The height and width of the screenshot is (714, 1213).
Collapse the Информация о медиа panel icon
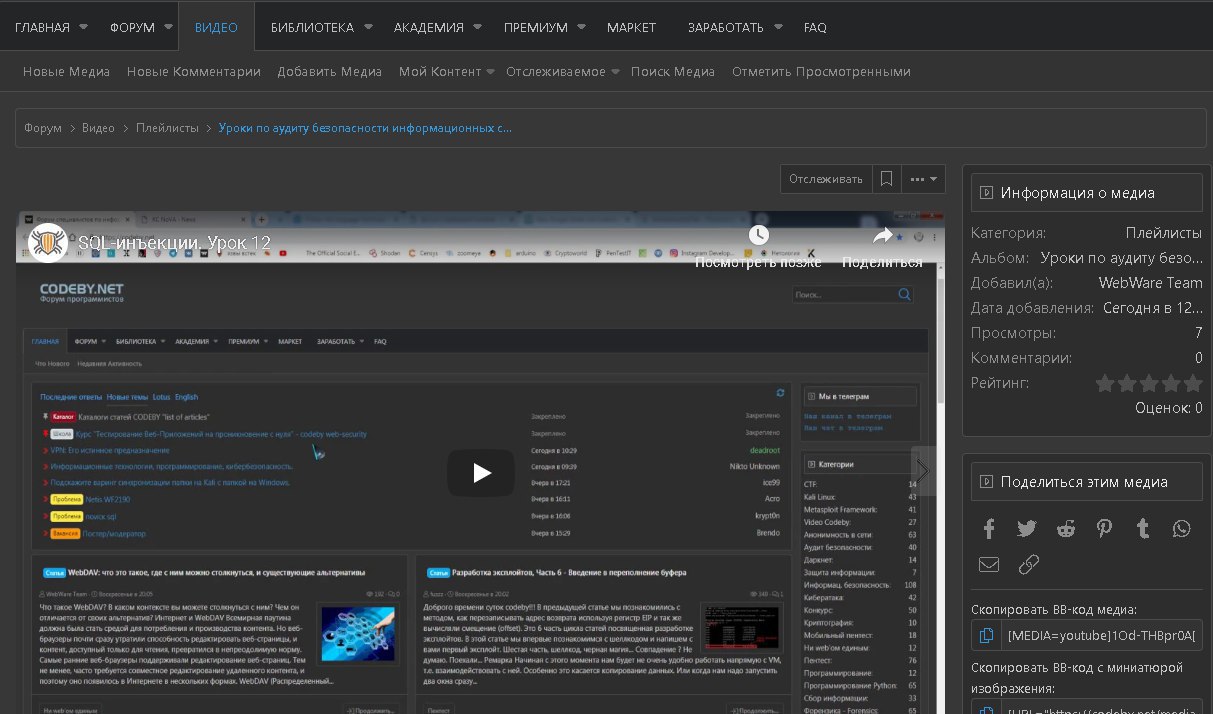click(986, 193)
